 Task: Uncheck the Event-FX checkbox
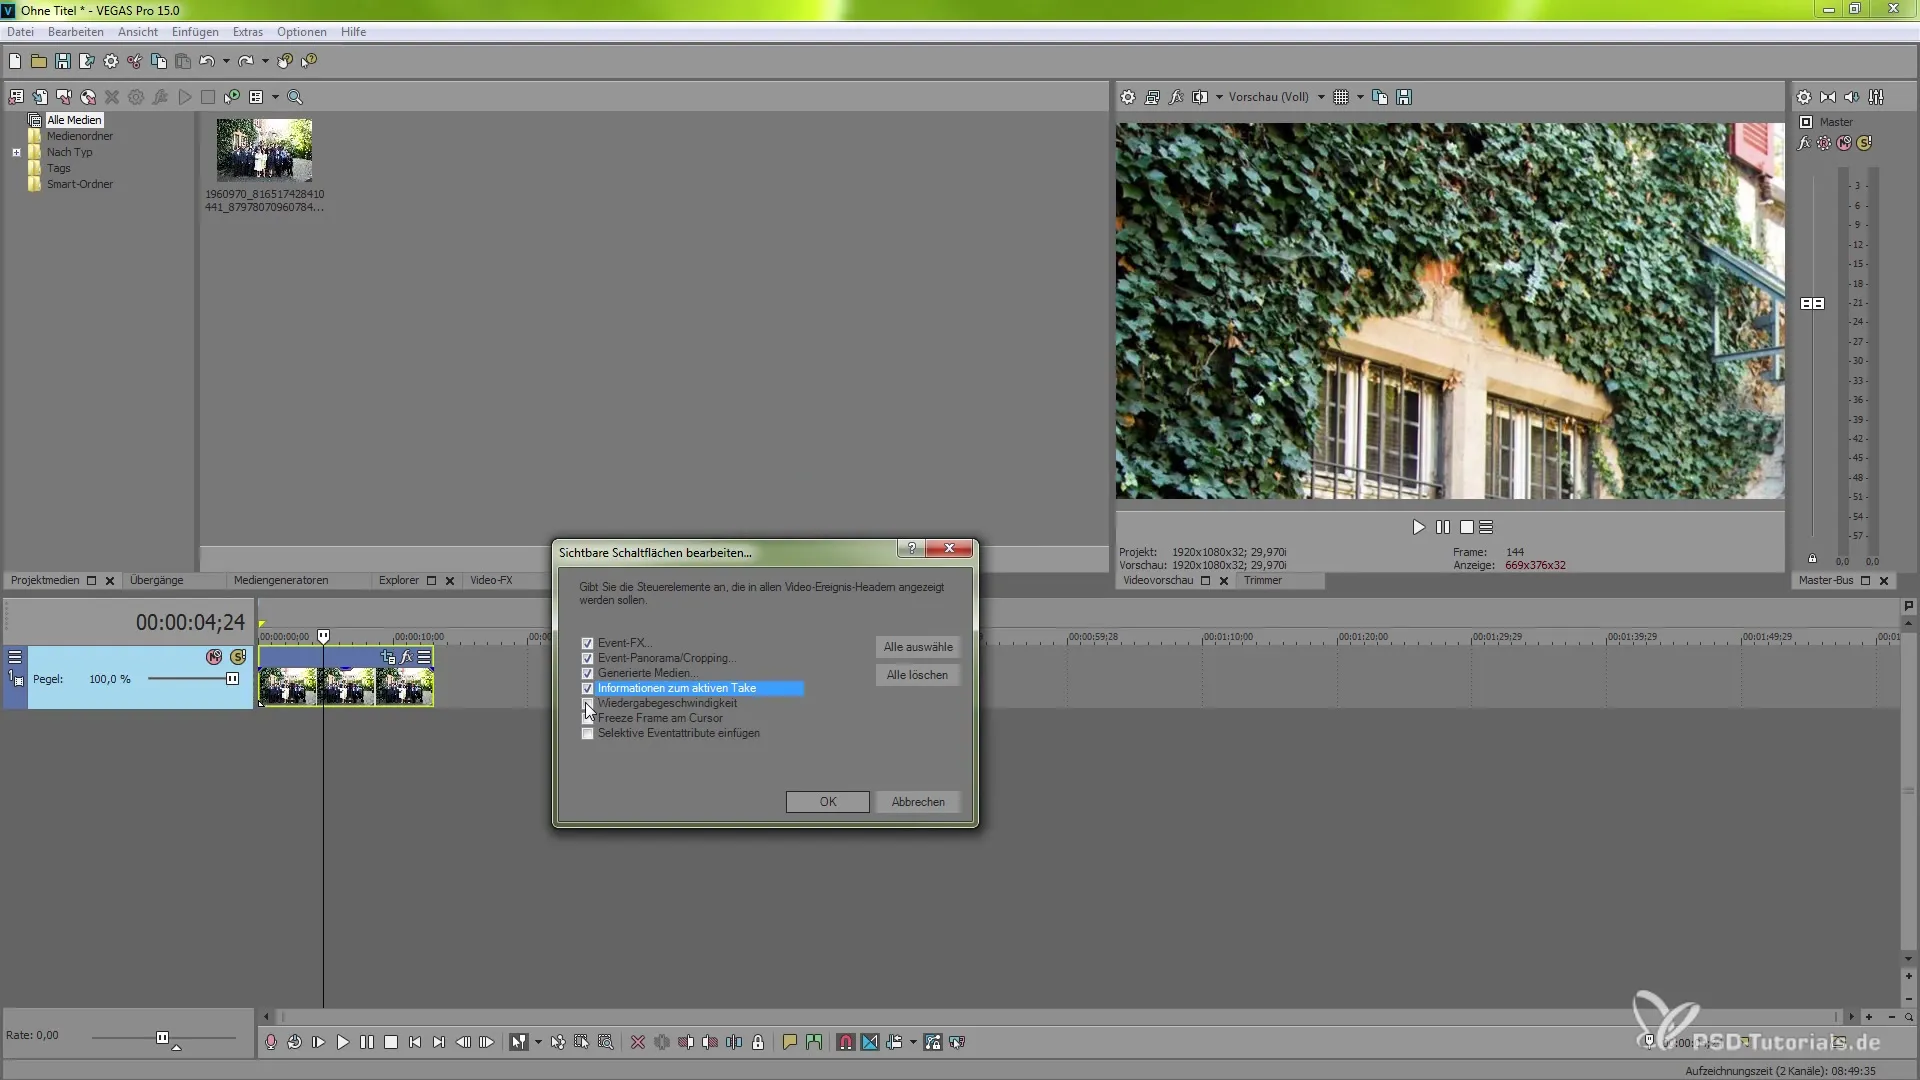[x=587, y=643]
